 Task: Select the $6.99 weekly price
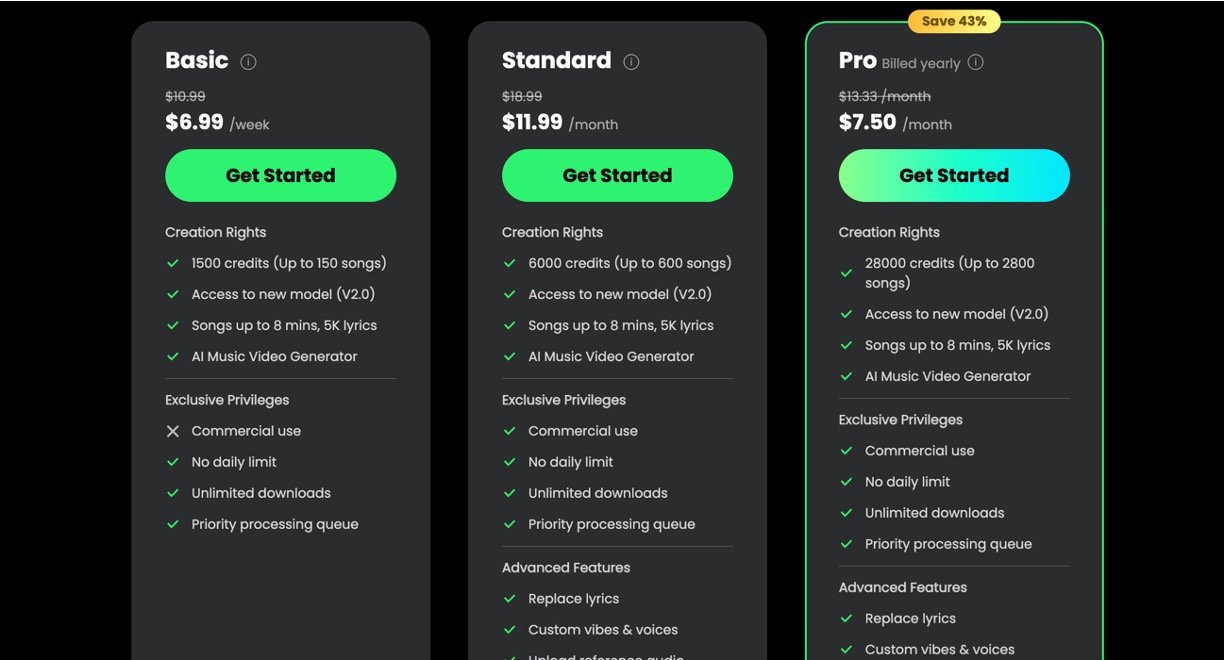[194, 123]
